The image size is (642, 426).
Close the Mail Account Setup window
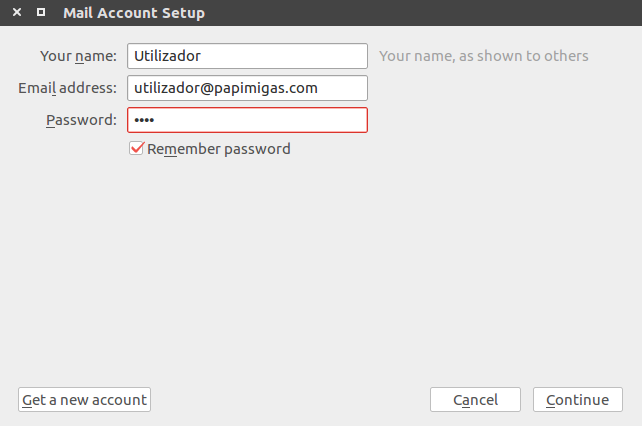[17, 13]
